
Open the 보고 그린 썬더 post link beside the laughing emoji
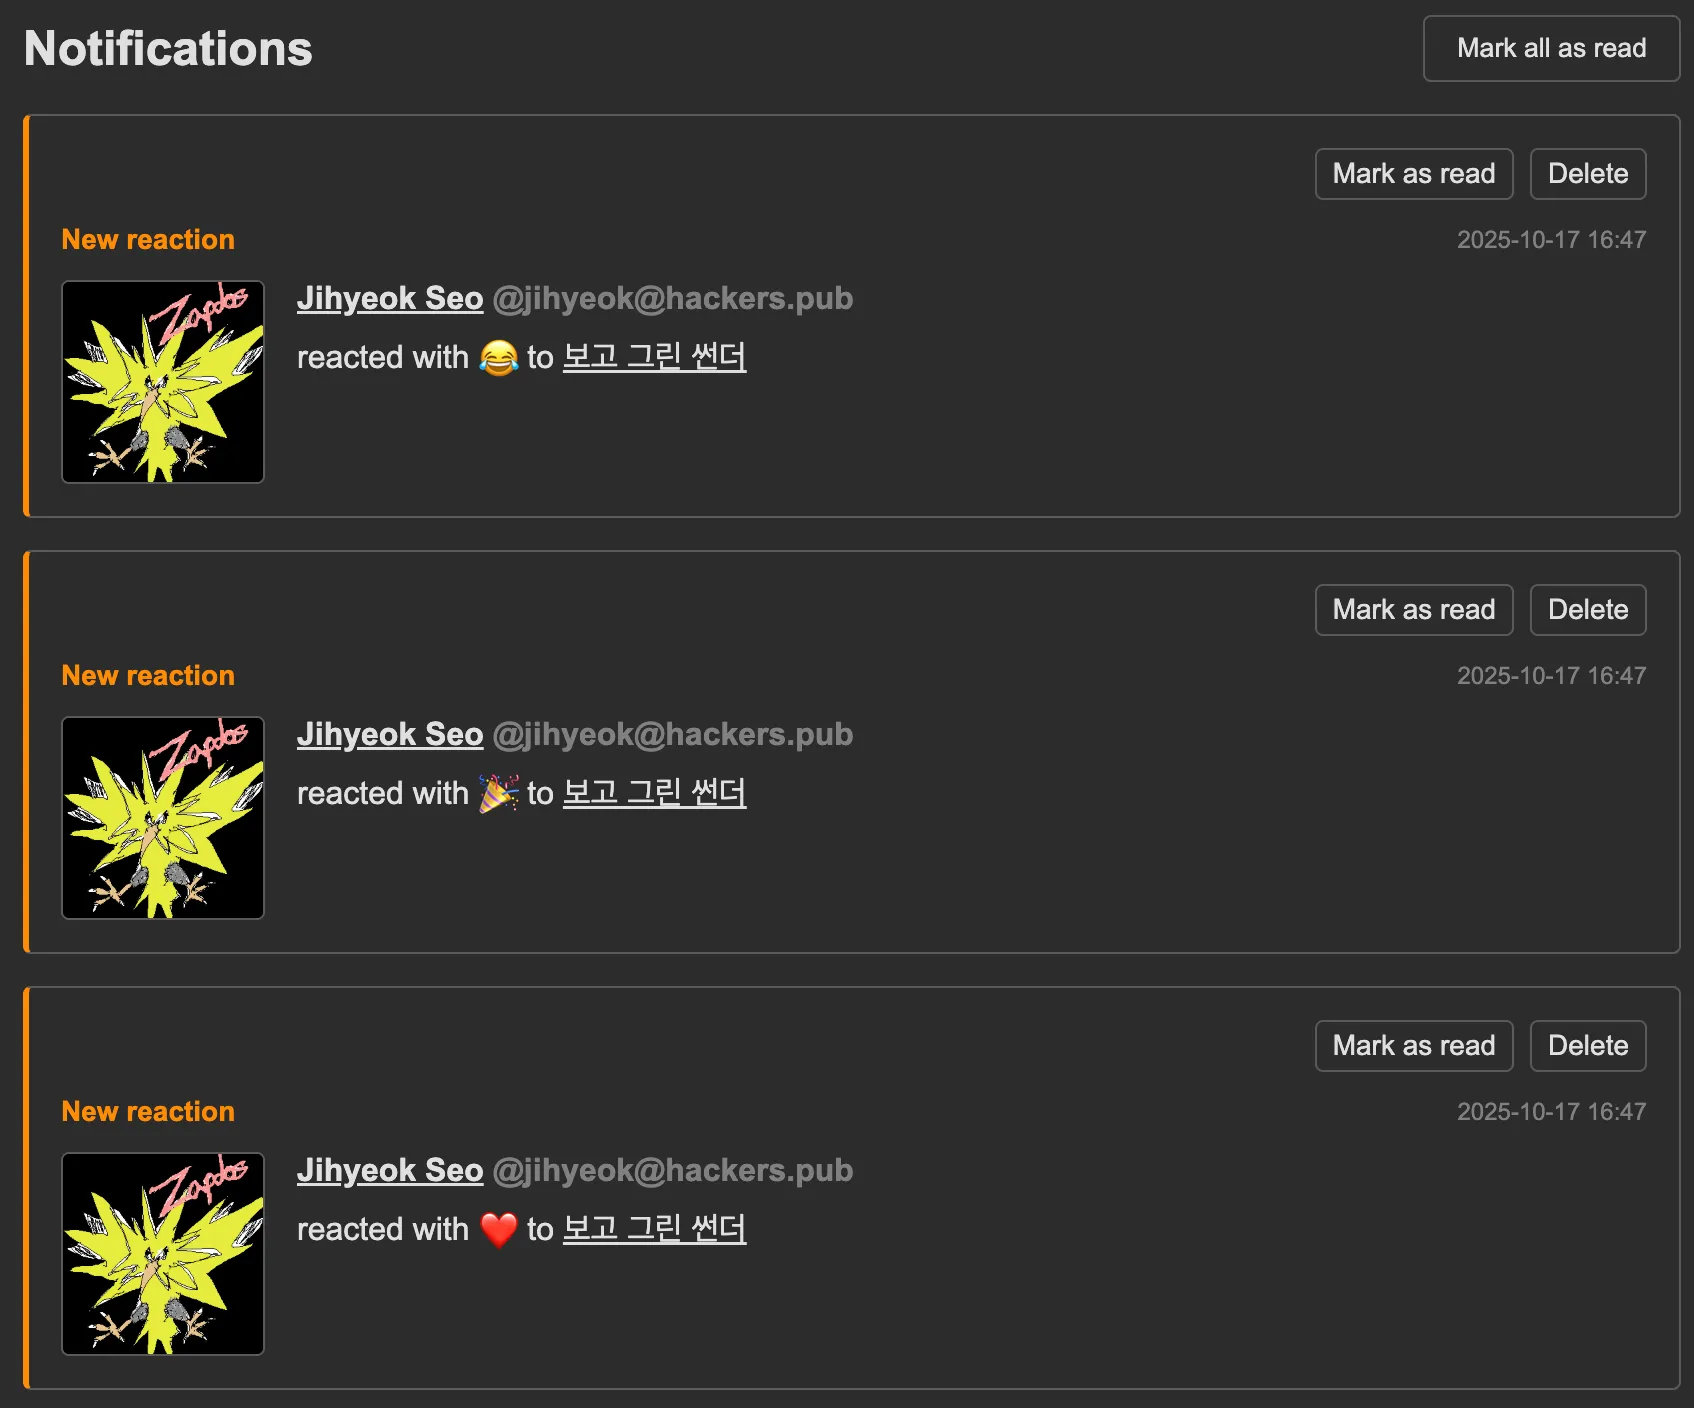click(x=654, y=357)
